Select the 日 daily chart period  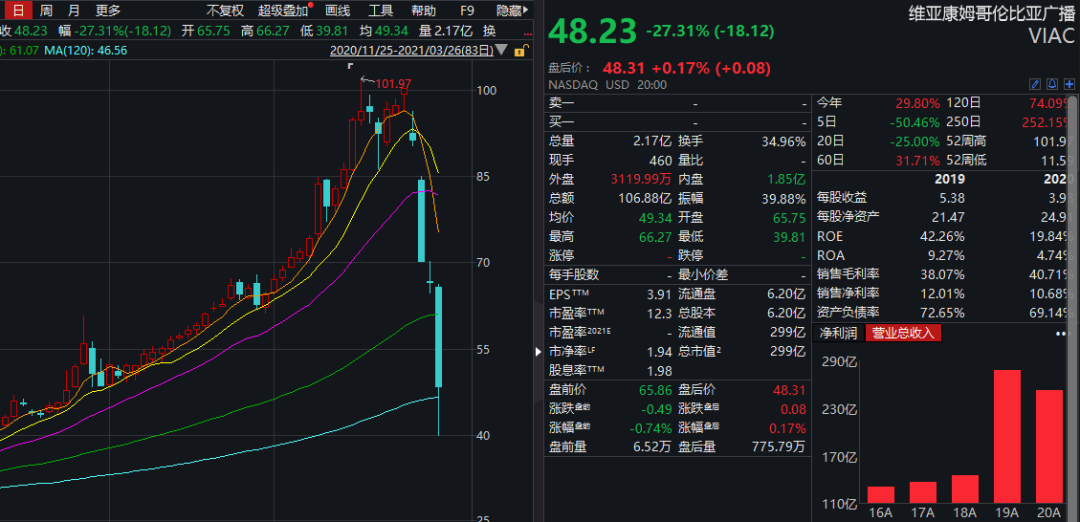17,11
